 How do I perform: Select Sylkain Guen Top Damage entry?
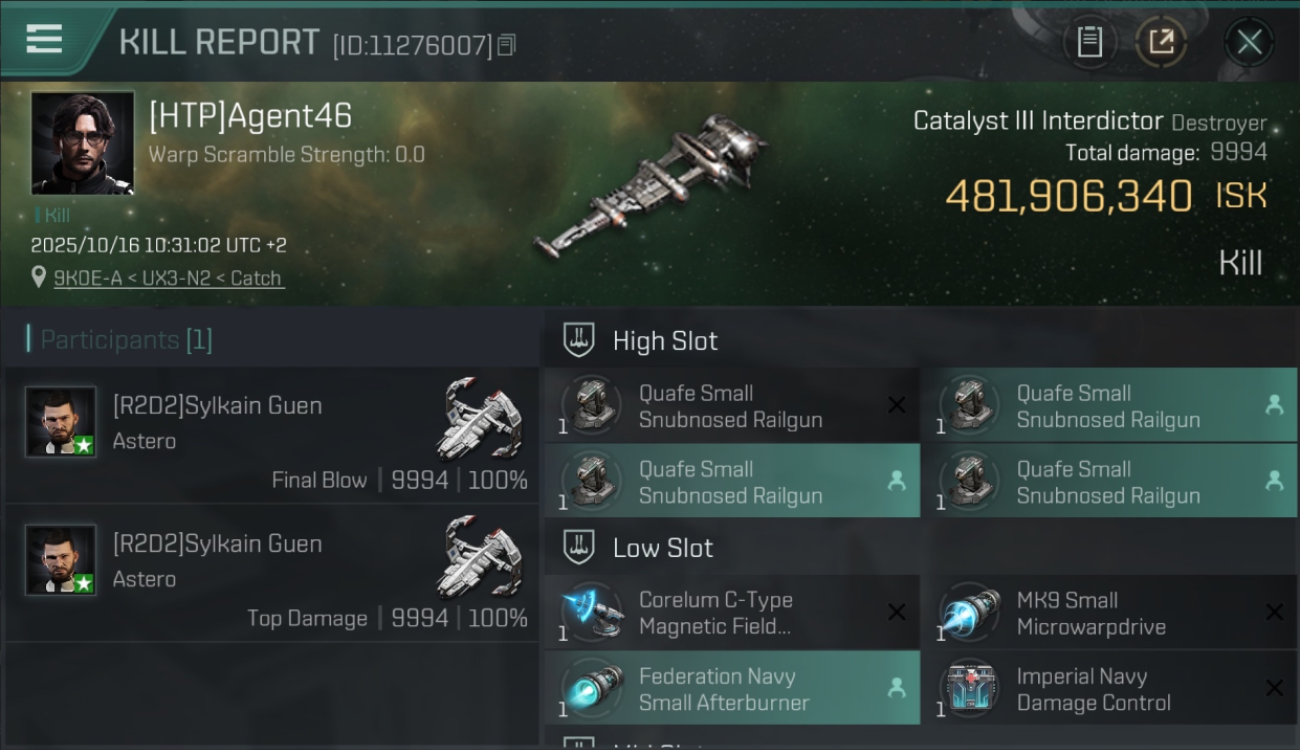[x=273, y=574]
